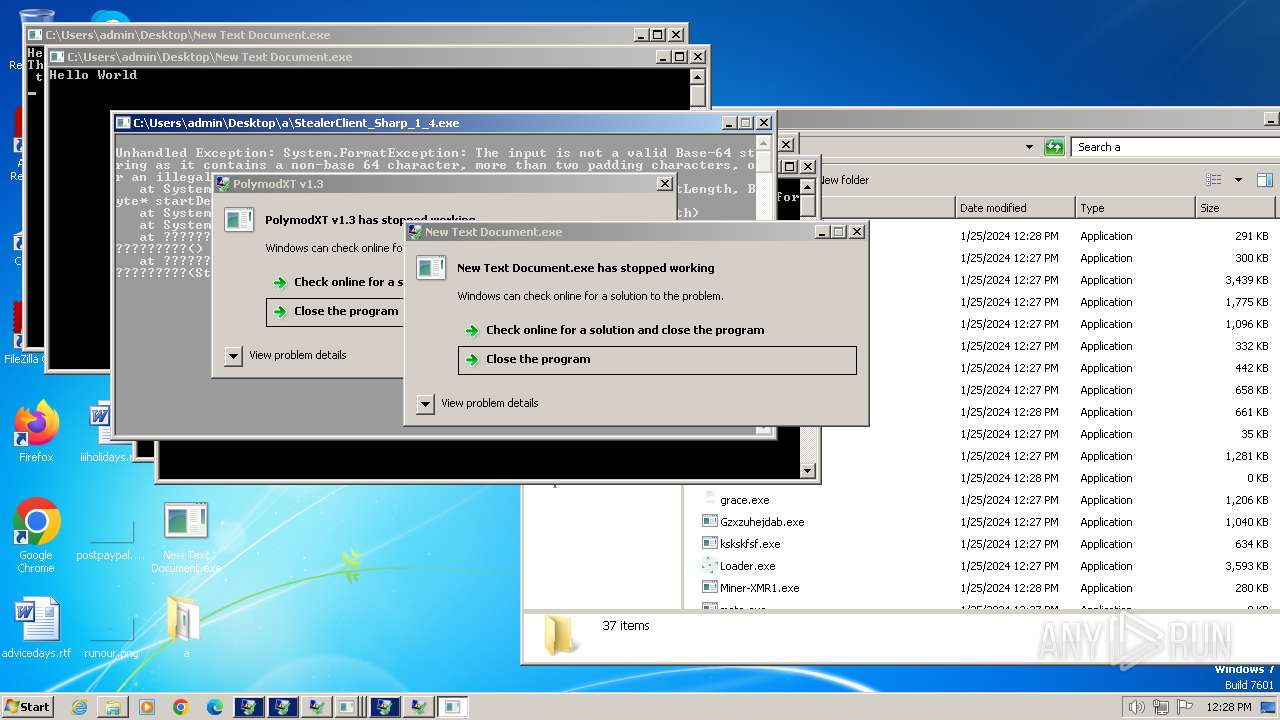Click the 12:28 PM taskbar clock
Screen dimensions: 1280x720
1228,707
